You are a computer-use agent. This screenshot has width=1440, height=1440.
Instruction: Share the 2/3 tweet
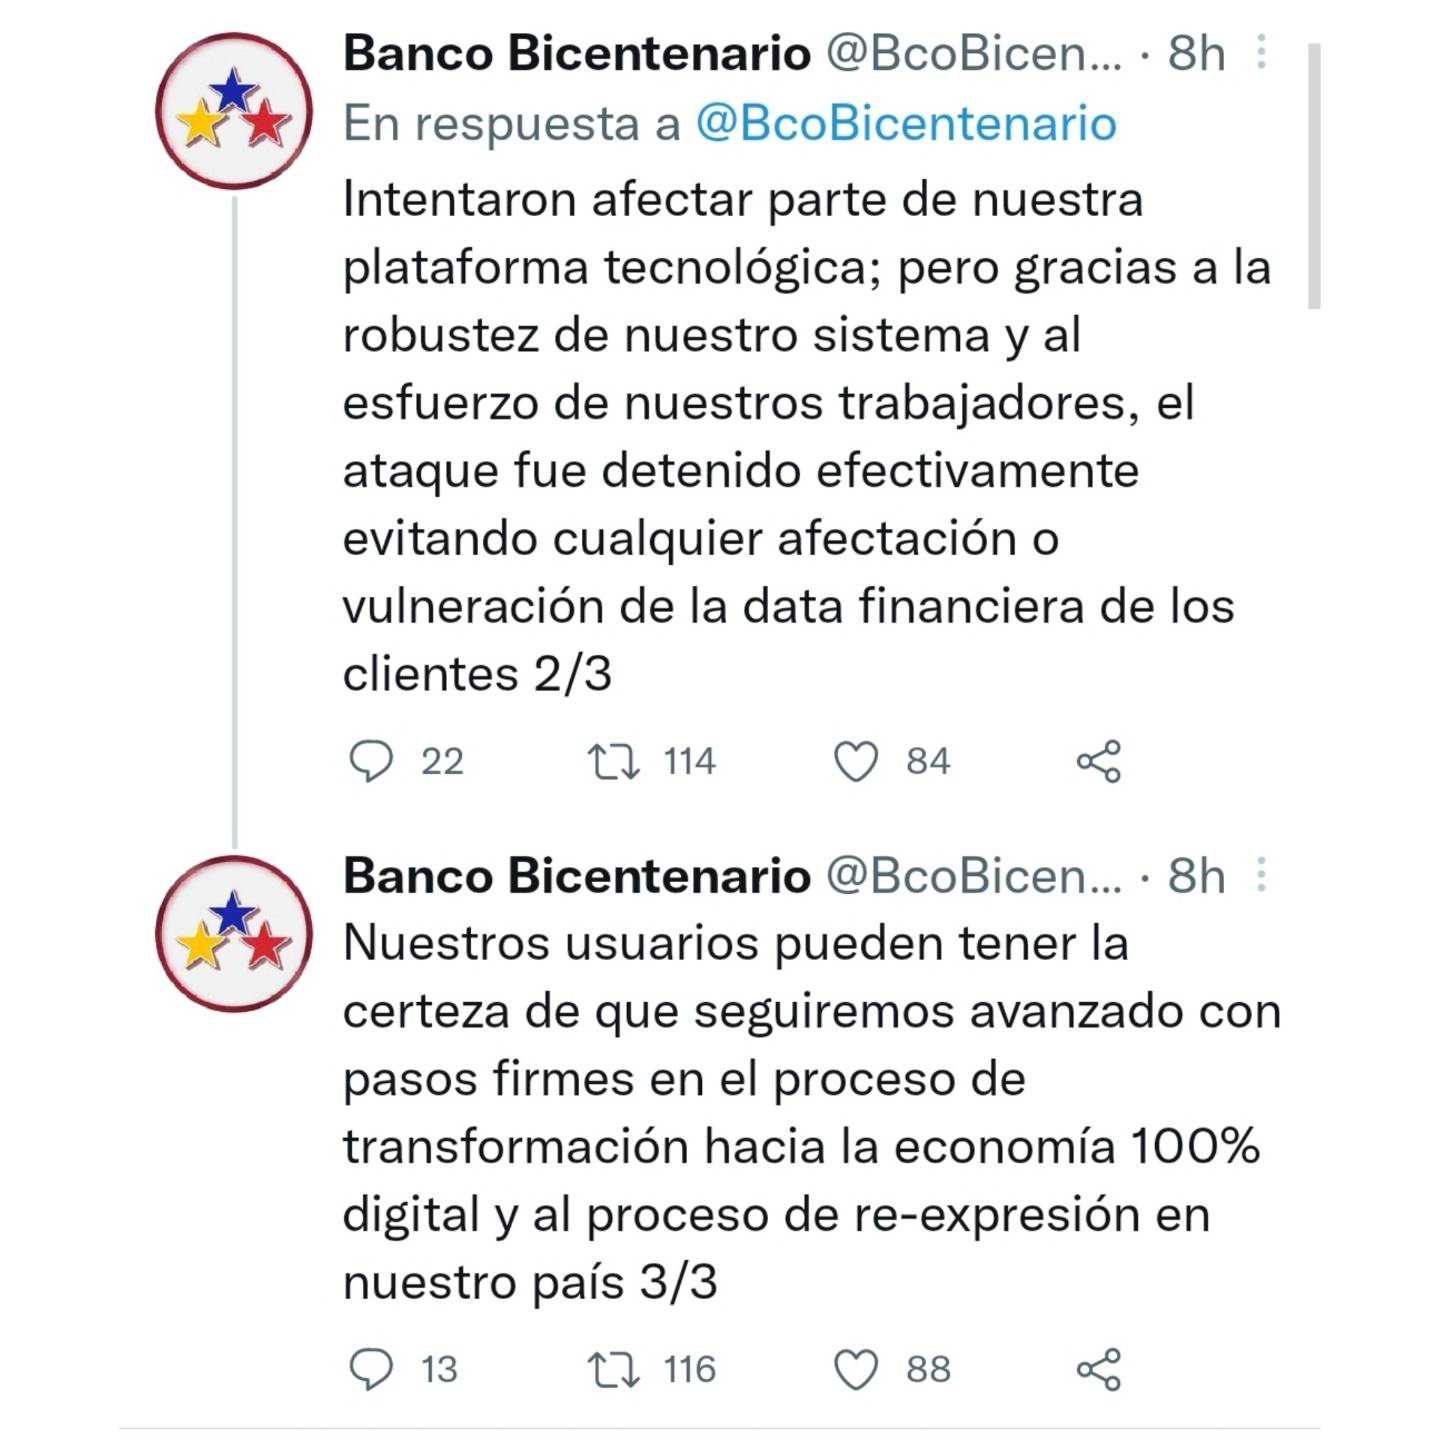1098,762
